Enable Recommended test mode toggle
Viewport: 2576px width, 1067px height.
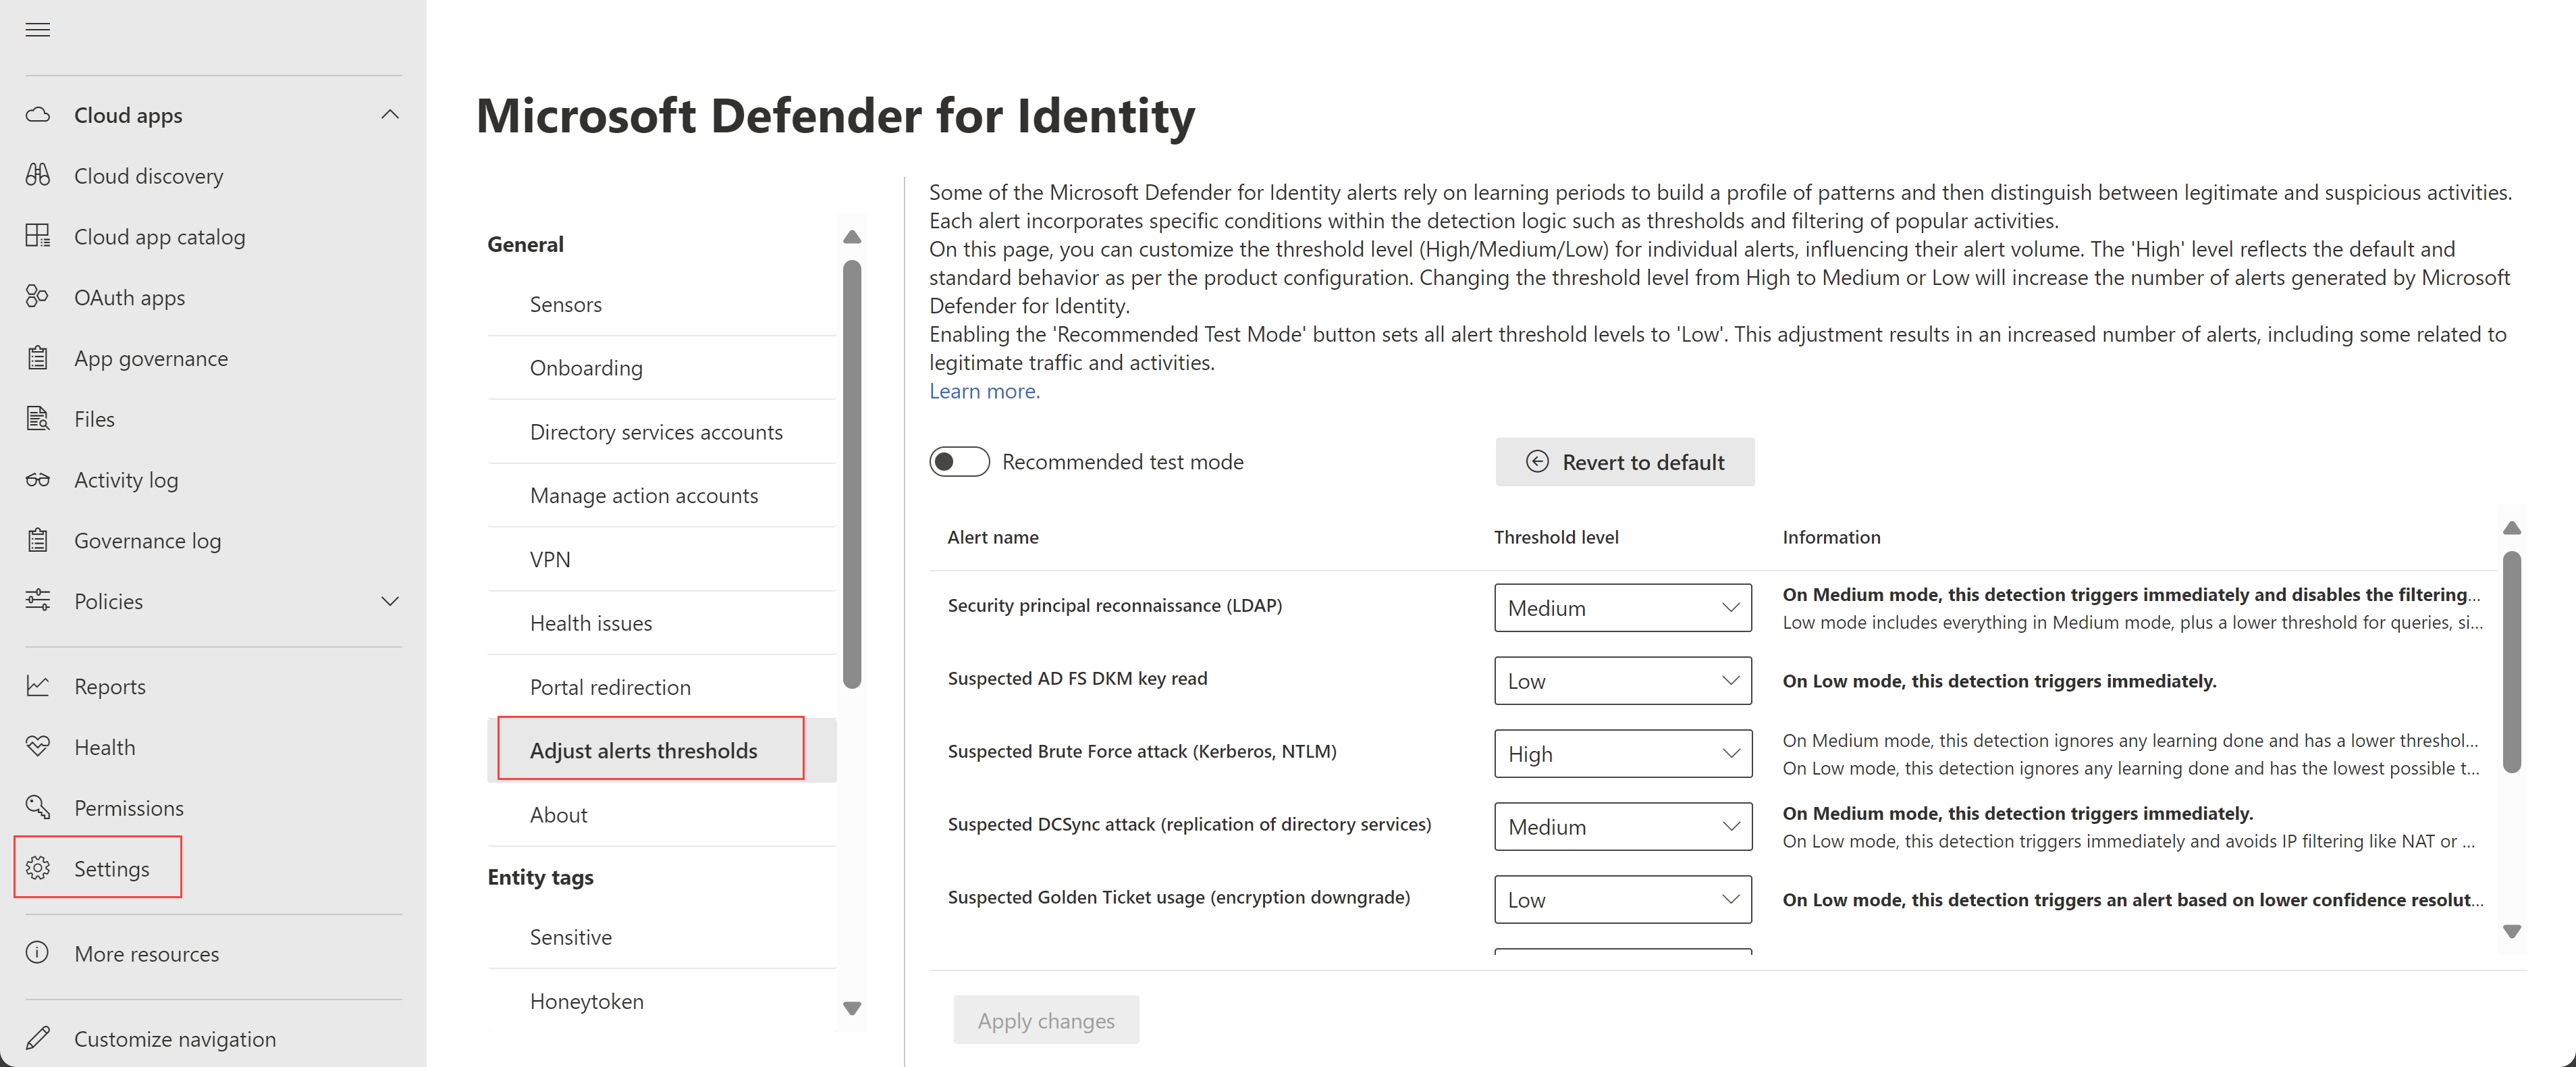point(958,462)
